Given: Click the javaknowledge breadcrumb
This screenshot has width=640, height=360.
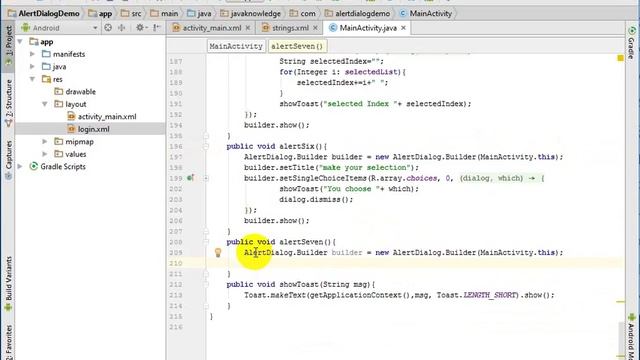Looking at the screenshot, I should pyautogui.click(x=250, y=13).
